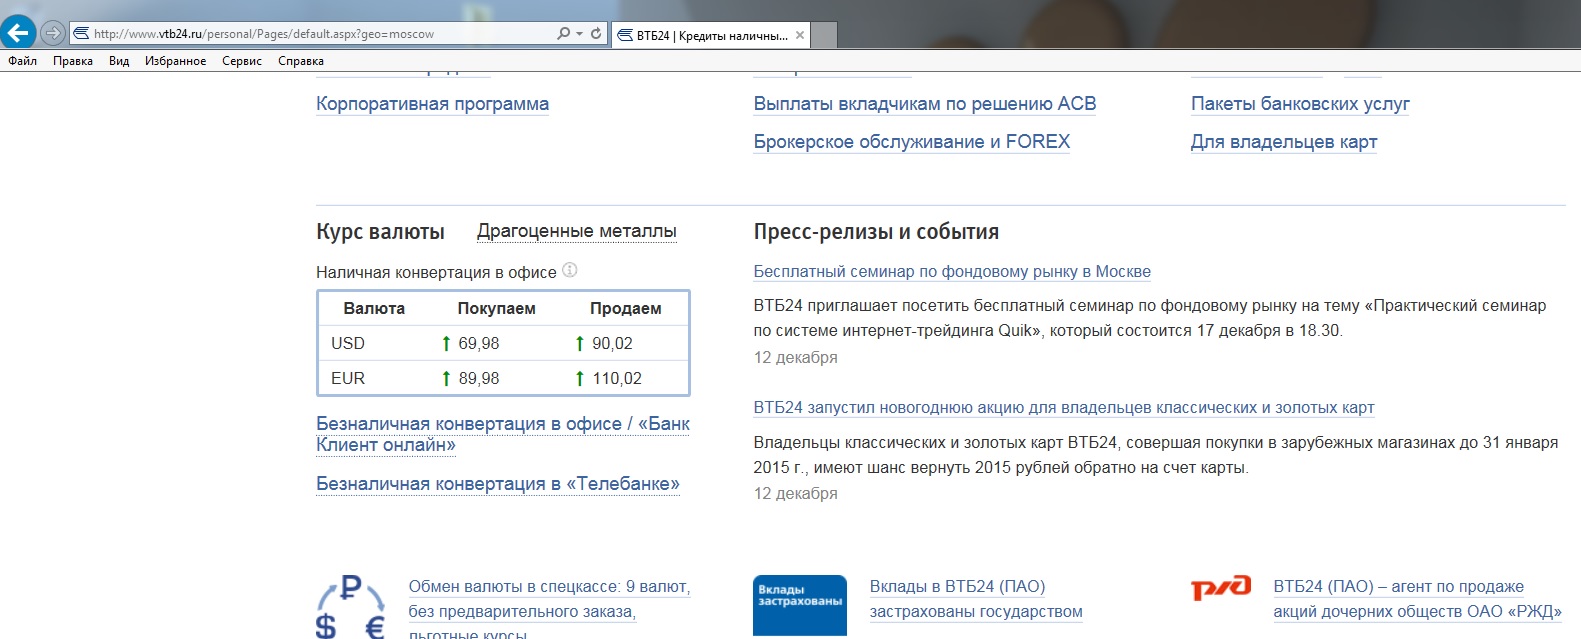Click the Пресс-релизы и события heading
The width and height of the screenshot is (1581, 639).
(x=876, y=232)
